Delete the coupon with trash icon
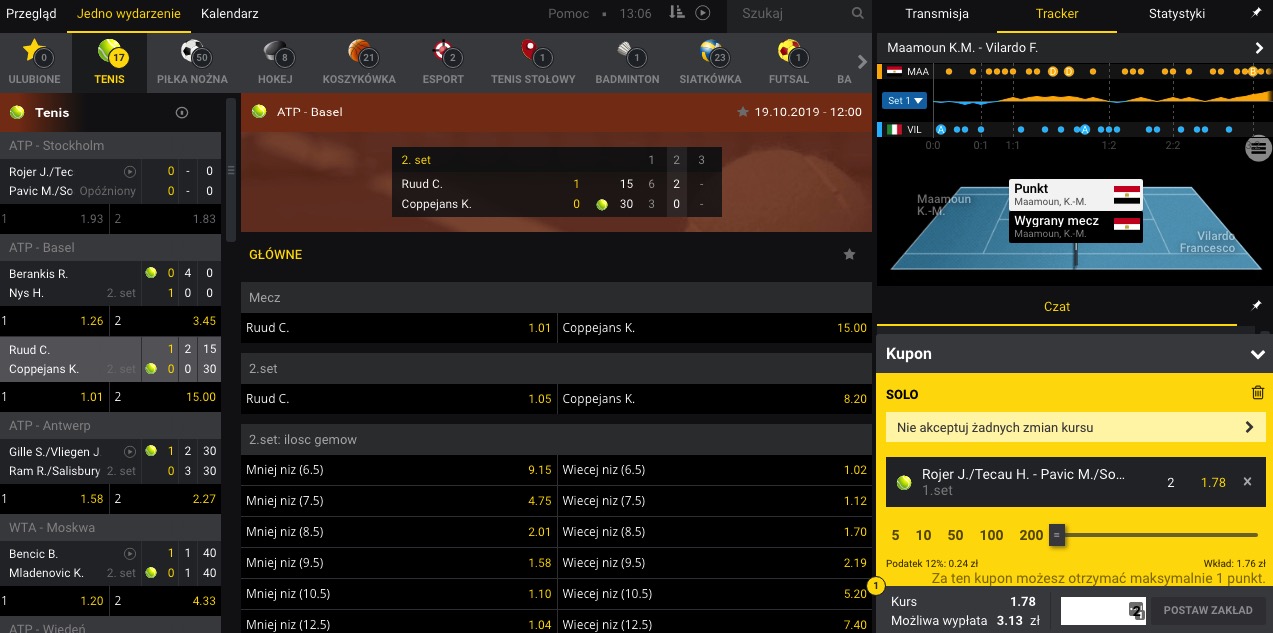This screenshot has height=633, width=1273. point(1258,393)
